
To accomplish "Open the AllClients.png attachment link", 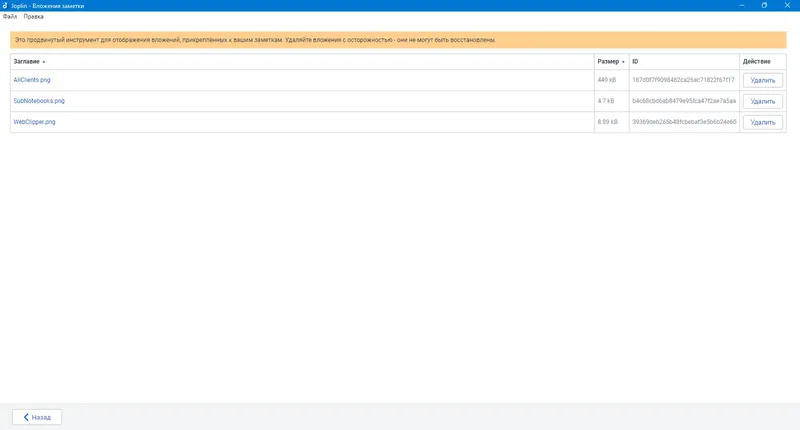I will coord(32,80).
